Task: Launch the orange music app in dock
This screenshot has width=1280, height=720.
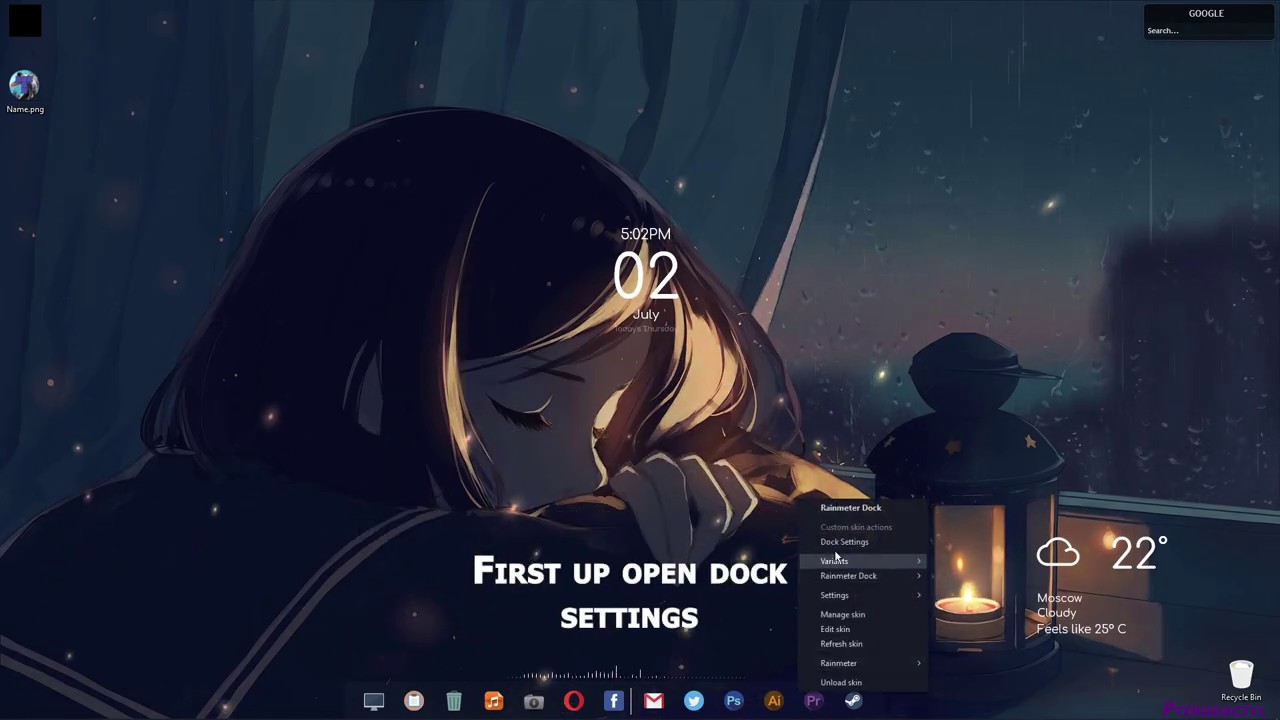Action: pyautogui.click(x=494, y=701)
